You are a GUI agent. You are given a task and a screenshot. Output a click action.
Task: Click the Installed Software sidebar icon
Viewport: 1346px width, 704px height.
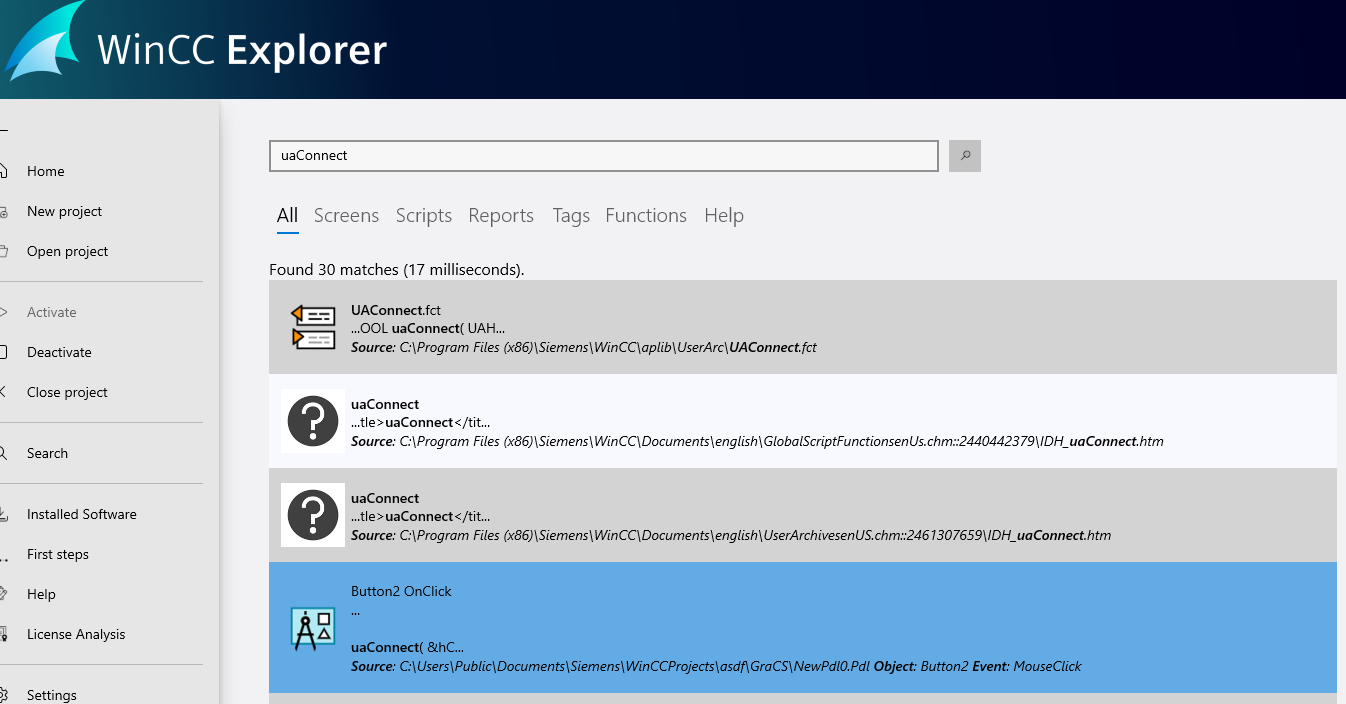(4, 514)
